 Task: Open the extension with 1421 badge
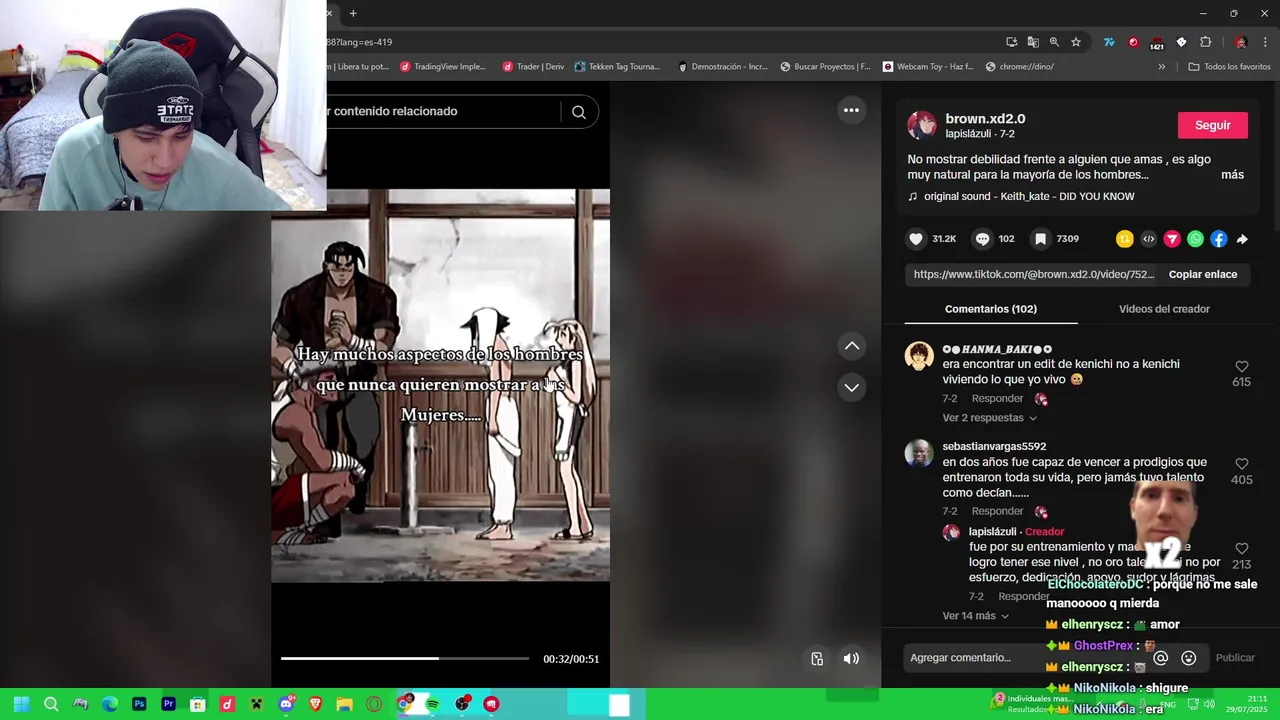(1157, 43)
